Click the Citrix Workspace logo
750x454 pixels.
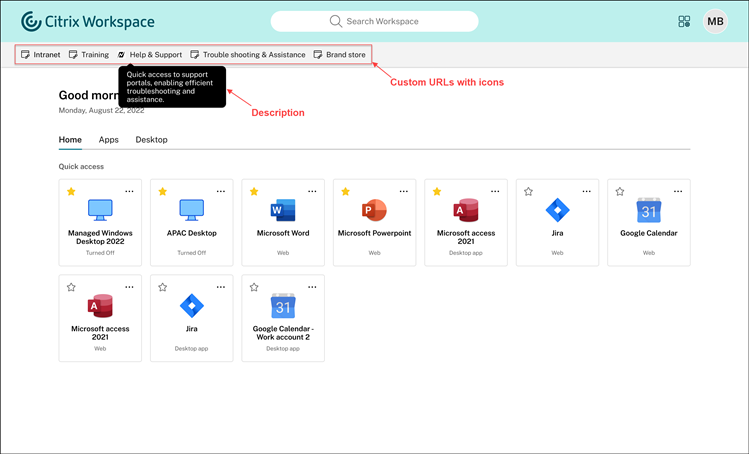pyautogui.click(x=88, y=22)
